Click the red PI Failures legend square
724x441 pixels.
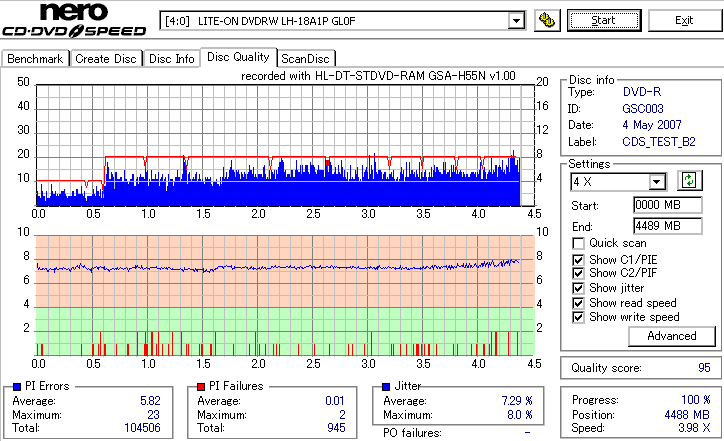click(x=201, y=387)
